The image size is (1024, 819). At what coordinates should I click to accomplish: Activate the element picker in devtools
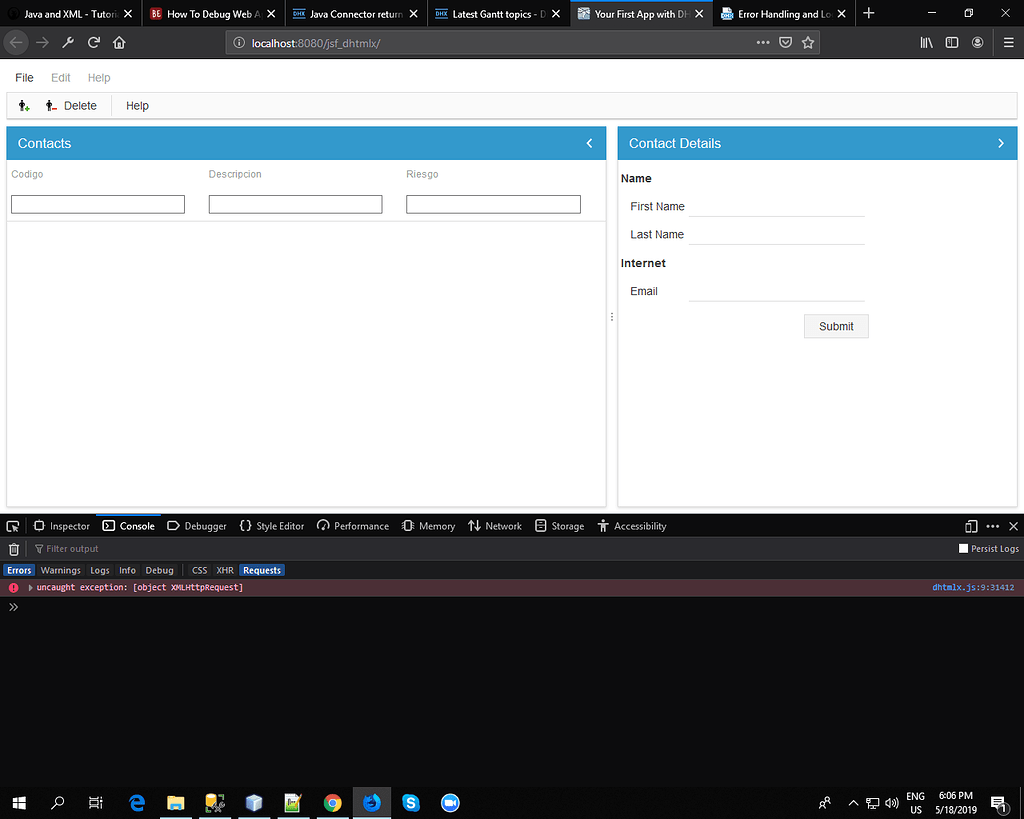13,525
